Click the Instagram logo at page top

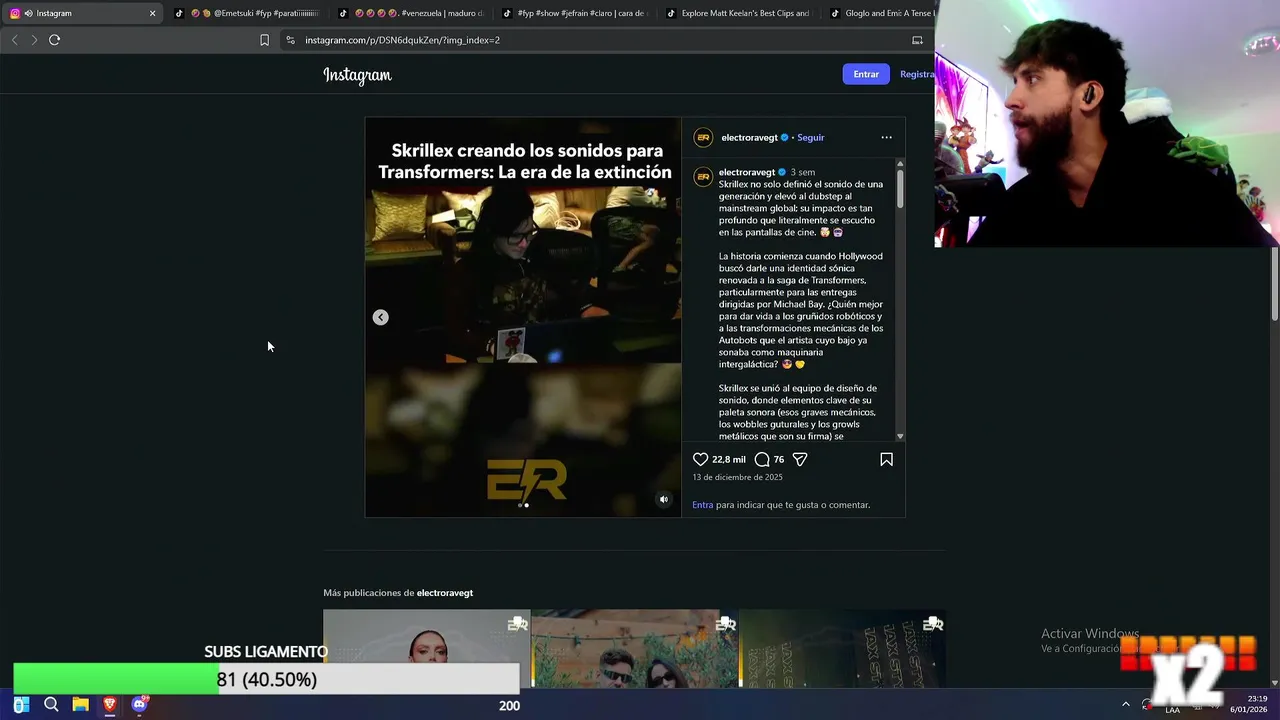point(357,75)
